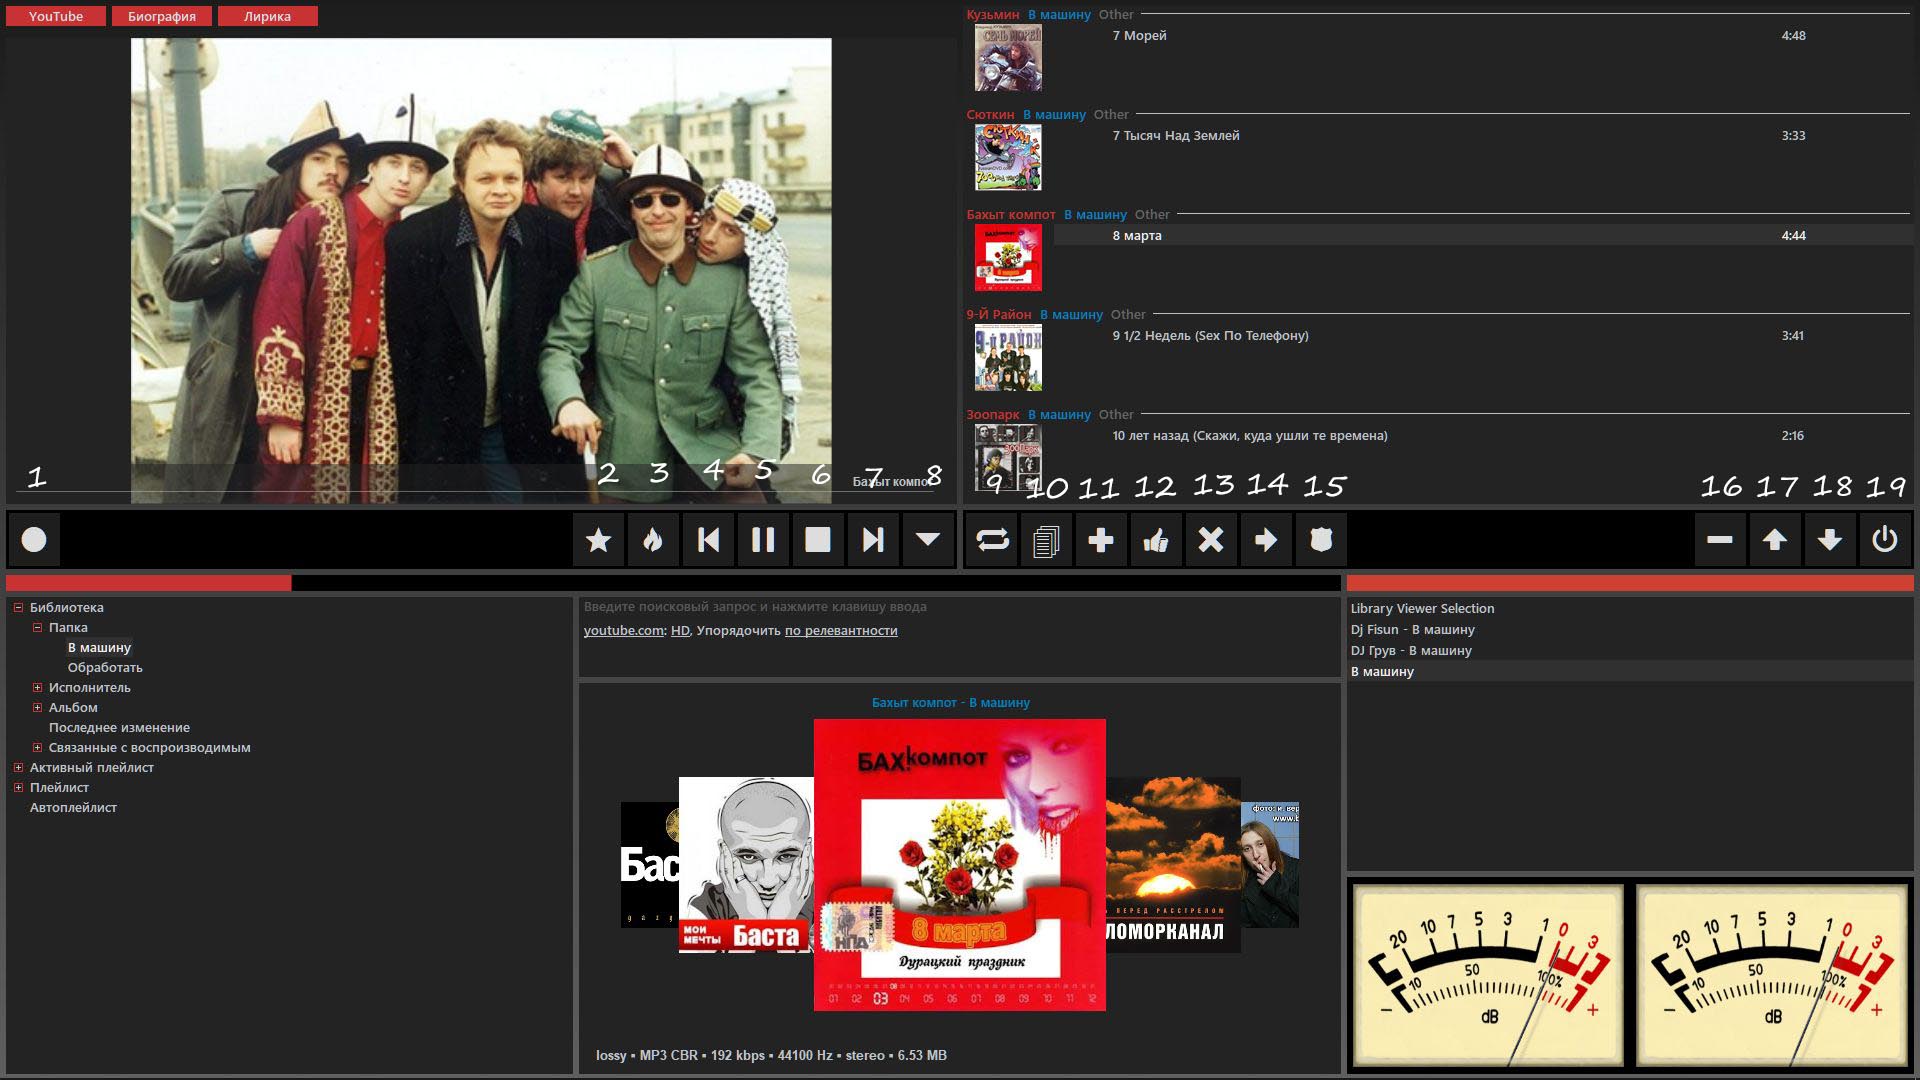Screen dimensions: 1920x1080
Task: Toggle the repeat loop icon
Action: [x=992, y=540]
